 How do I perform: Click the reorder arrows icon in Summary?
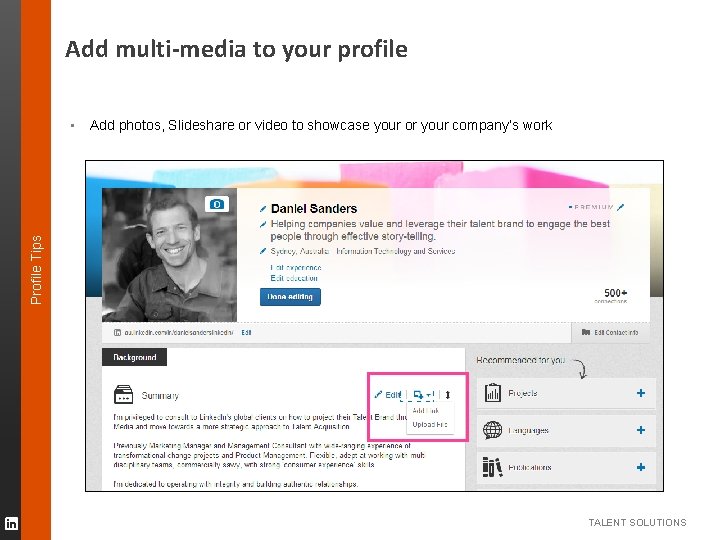click(449, 395)
